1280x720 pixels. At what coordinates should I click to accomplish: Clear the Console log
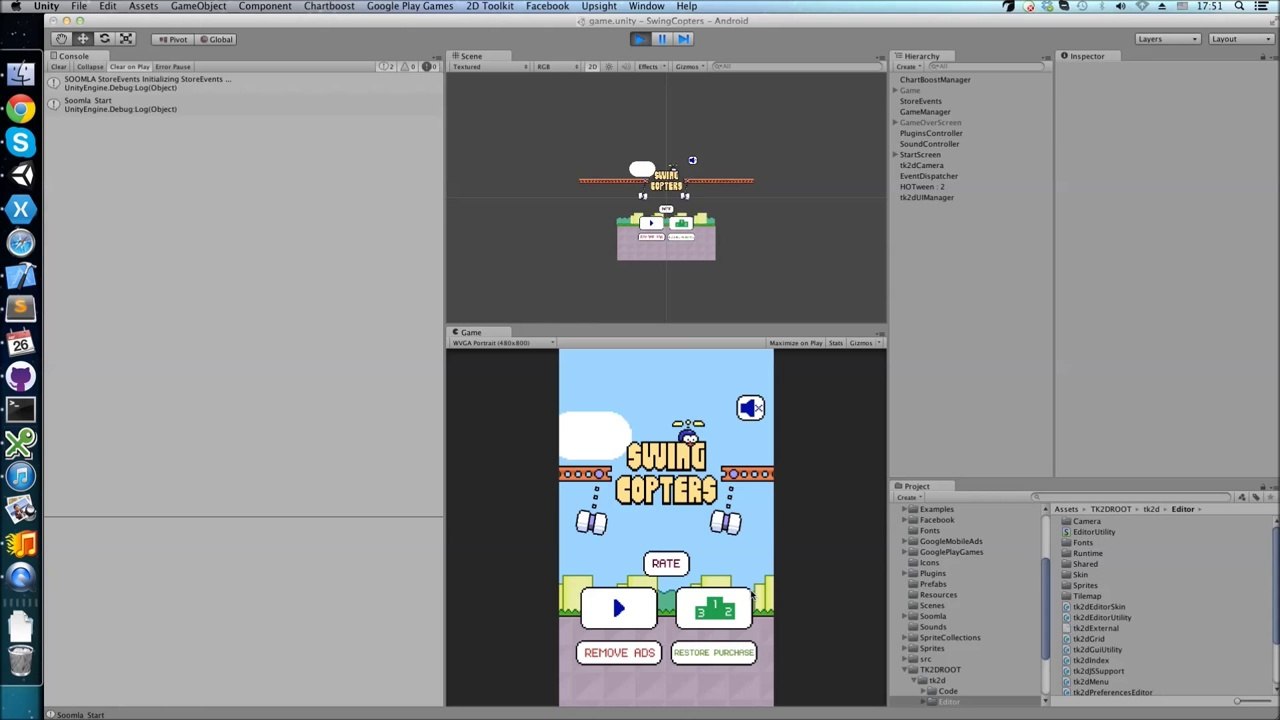59,67
